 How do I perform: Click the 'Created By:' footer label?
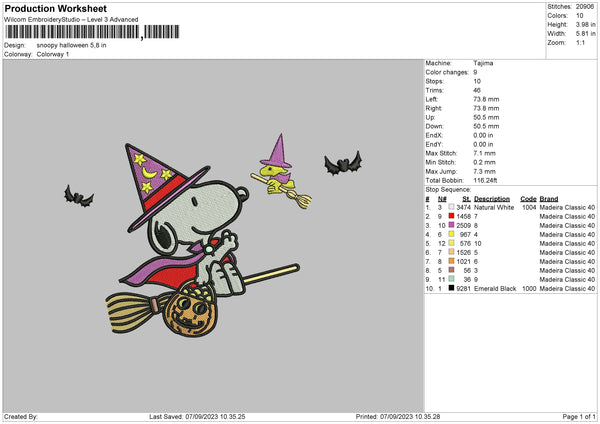(x=21, y=416)
